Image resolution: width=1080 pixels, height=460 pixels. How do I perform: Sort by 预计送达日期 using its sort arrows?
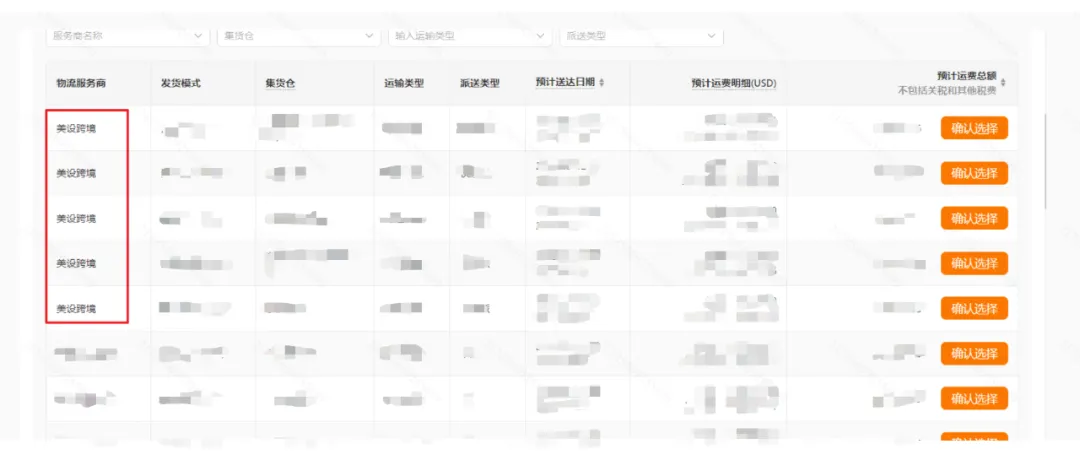601,83
